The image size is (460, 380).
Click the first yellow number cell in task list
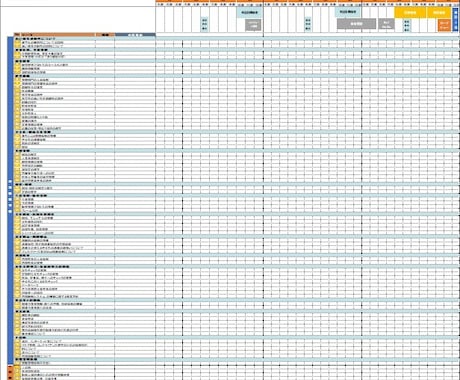[17, 43]
